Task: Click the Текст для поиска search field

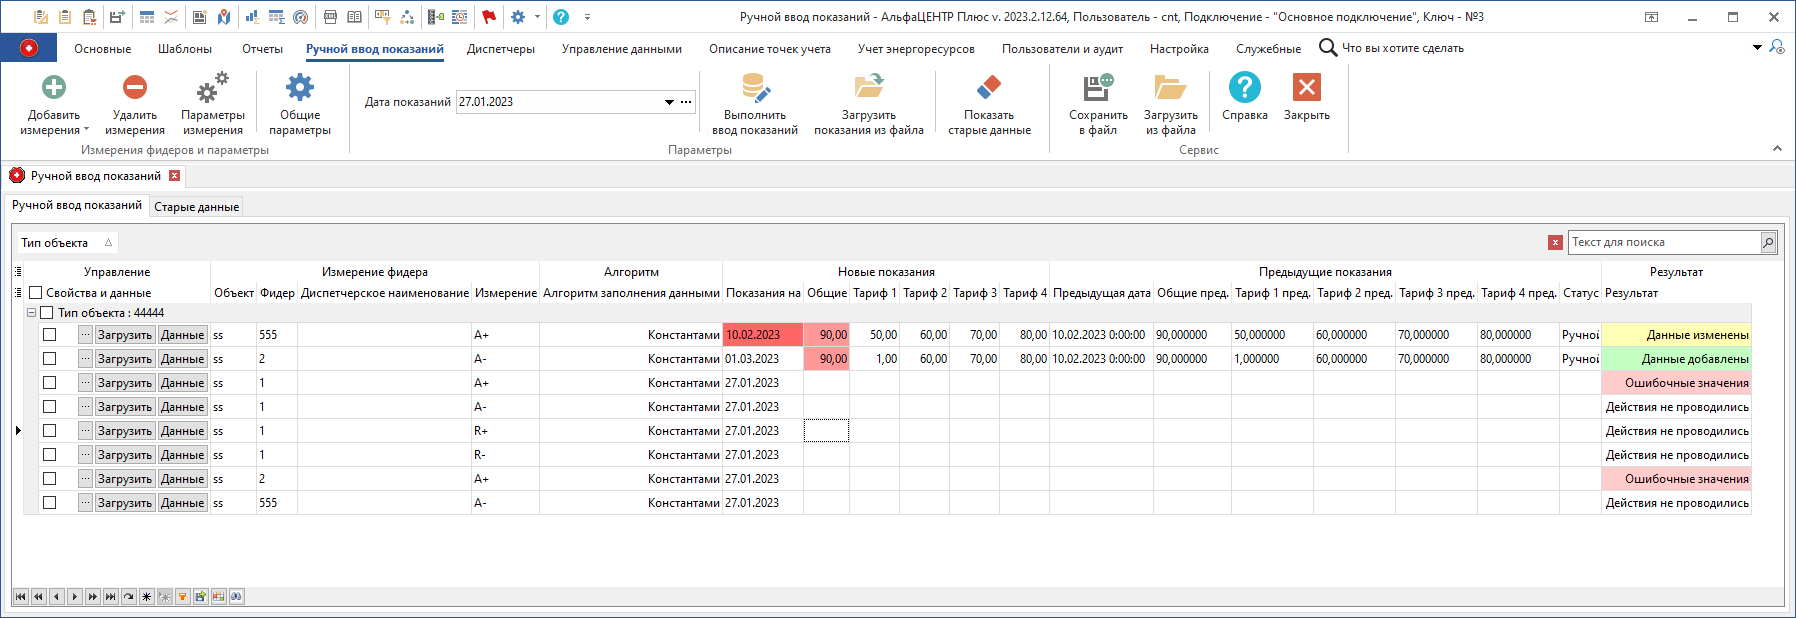Action: (1663, 242)
